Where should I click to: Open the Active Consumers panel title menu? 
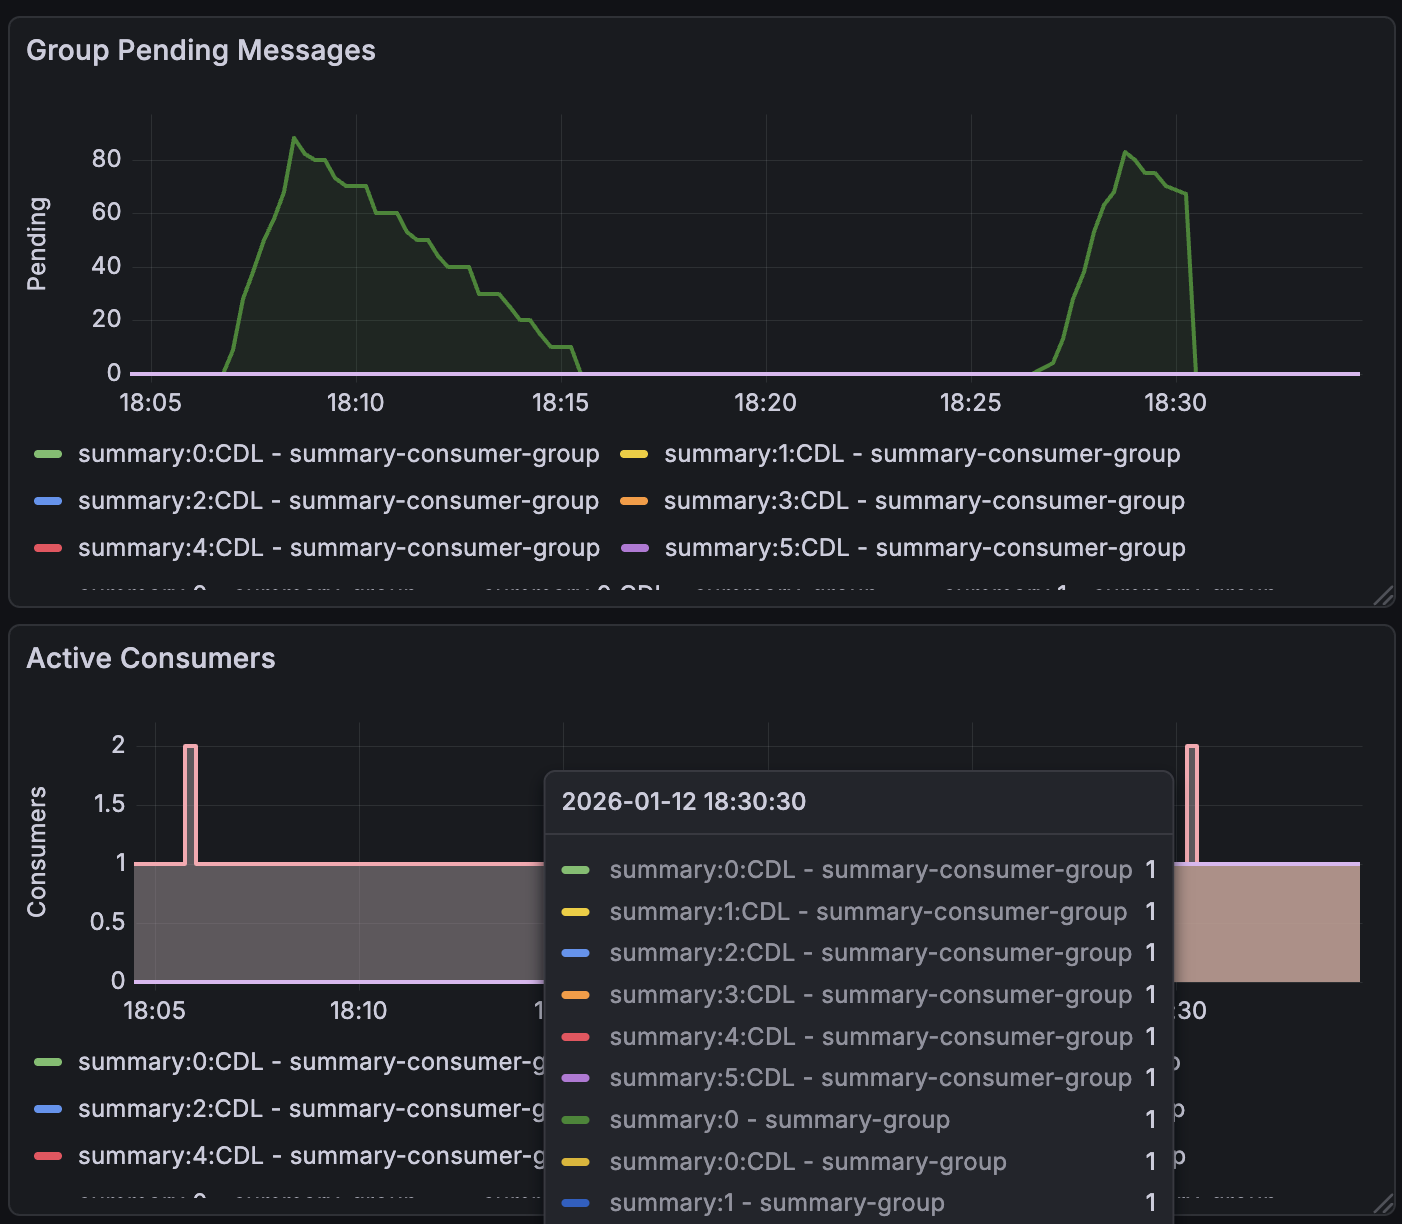click(x=150, y=658)
